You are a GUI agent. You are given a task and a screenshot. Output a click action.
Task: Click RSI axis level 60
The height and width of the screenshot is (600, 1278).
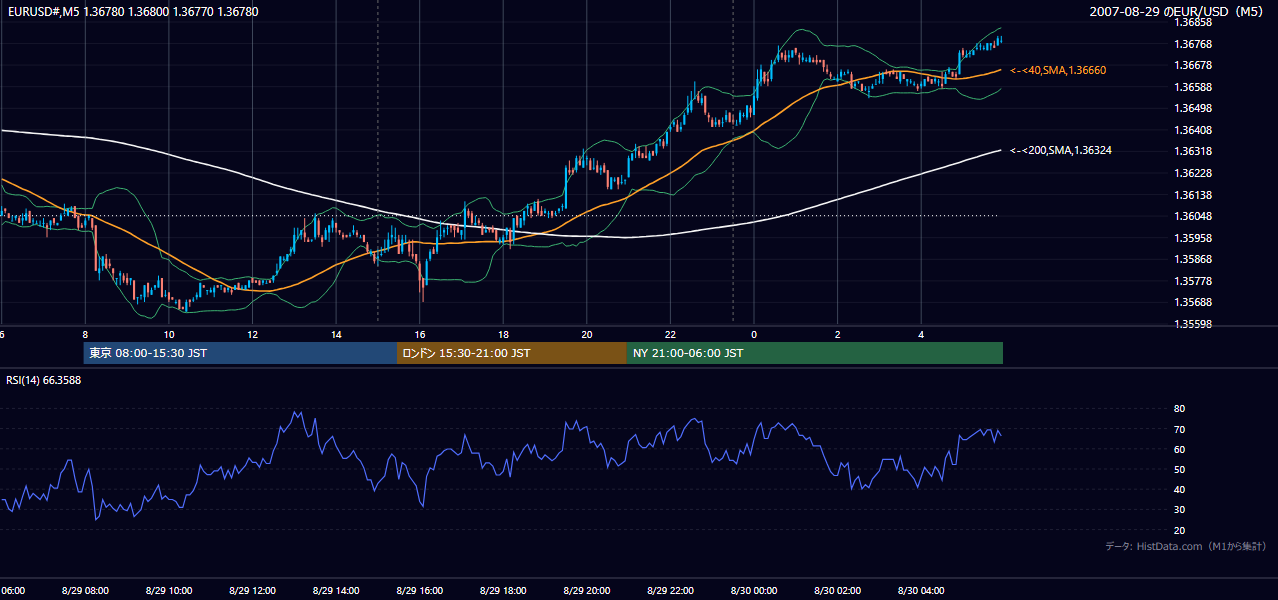[1179, 449]
